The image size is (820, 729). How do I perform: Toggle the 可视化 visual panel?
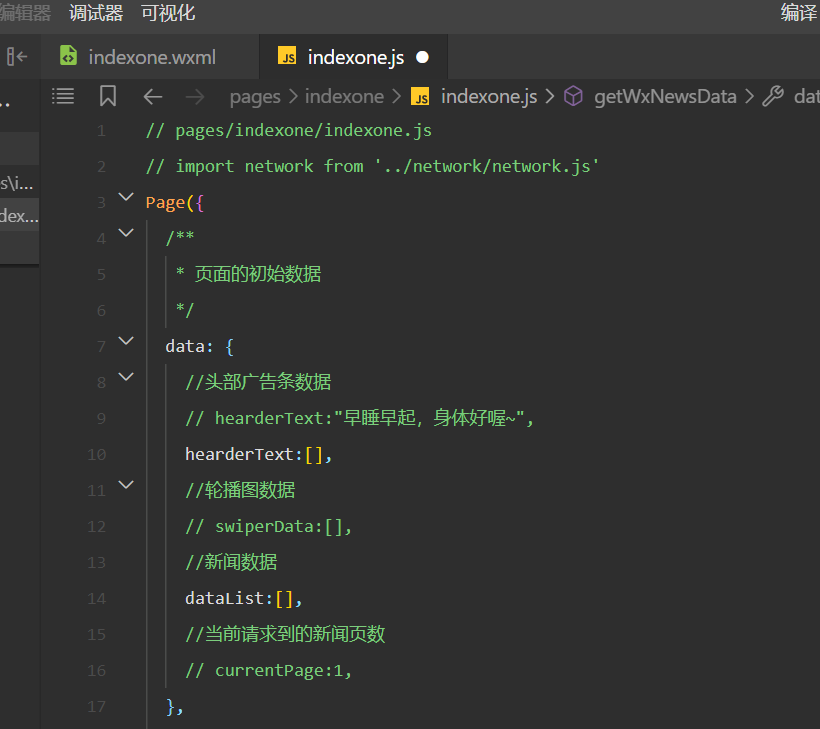[168, 13]
